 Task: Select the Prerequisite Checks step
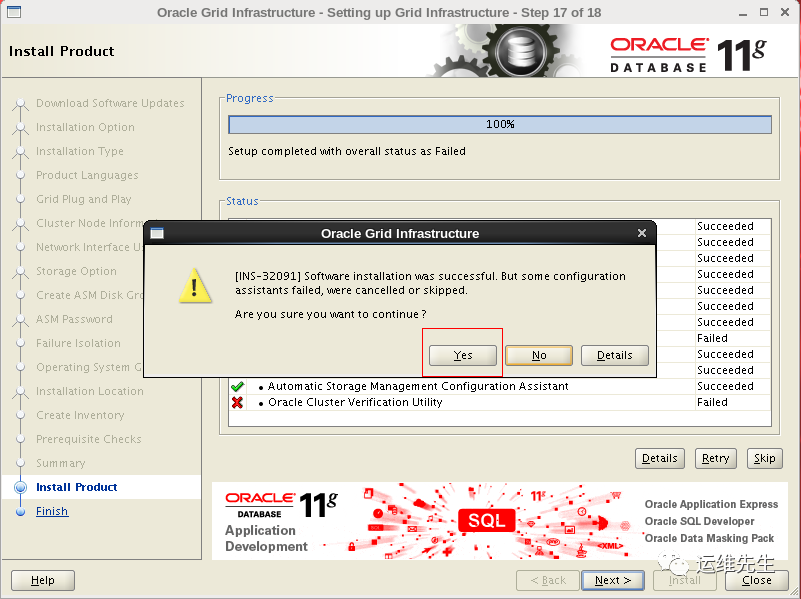[89, 439]
